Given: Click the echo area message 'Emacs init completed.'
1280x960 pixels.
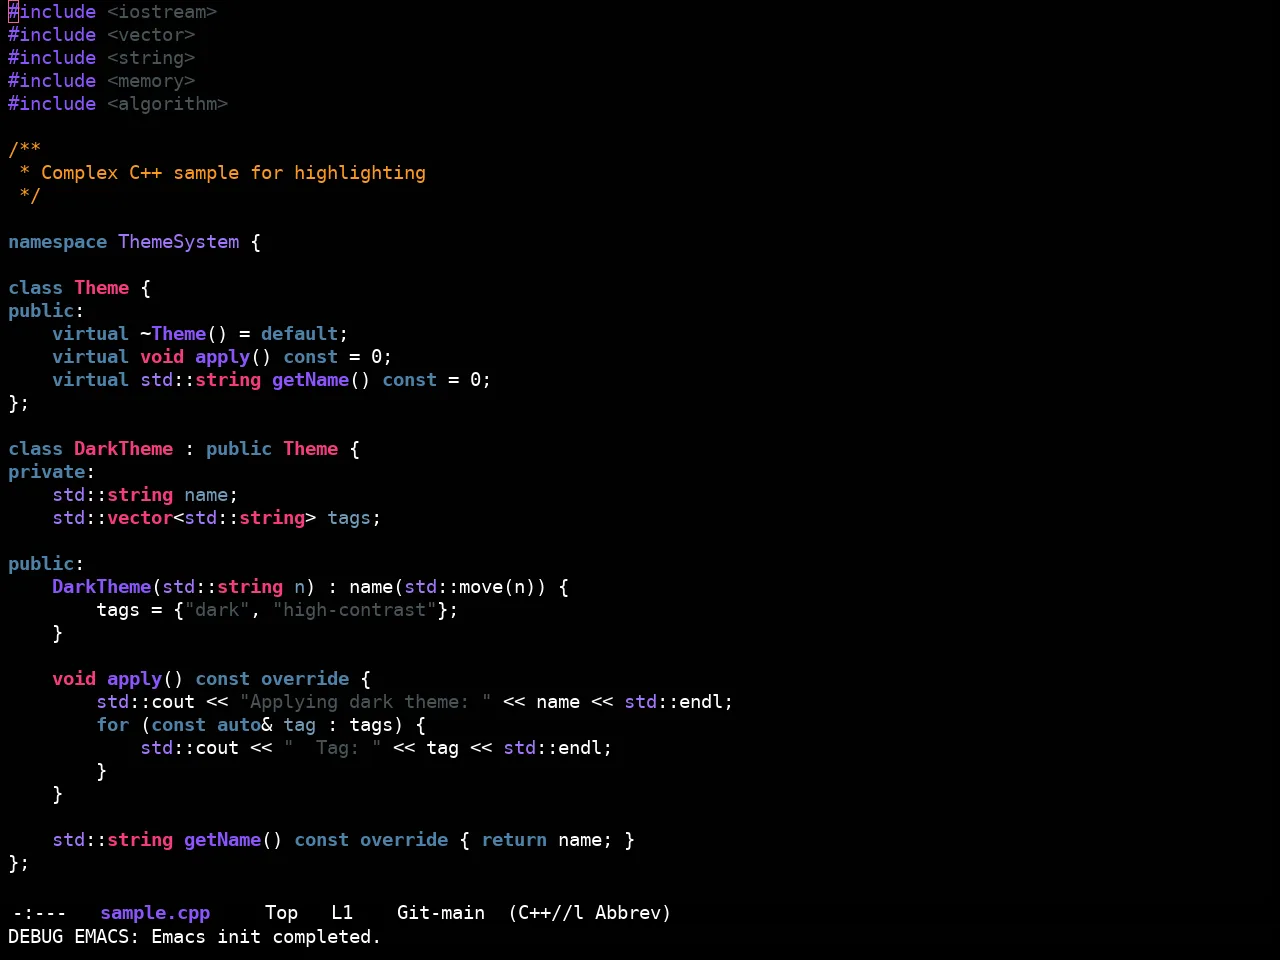Looking at the screenshot, I should point(266,937).
